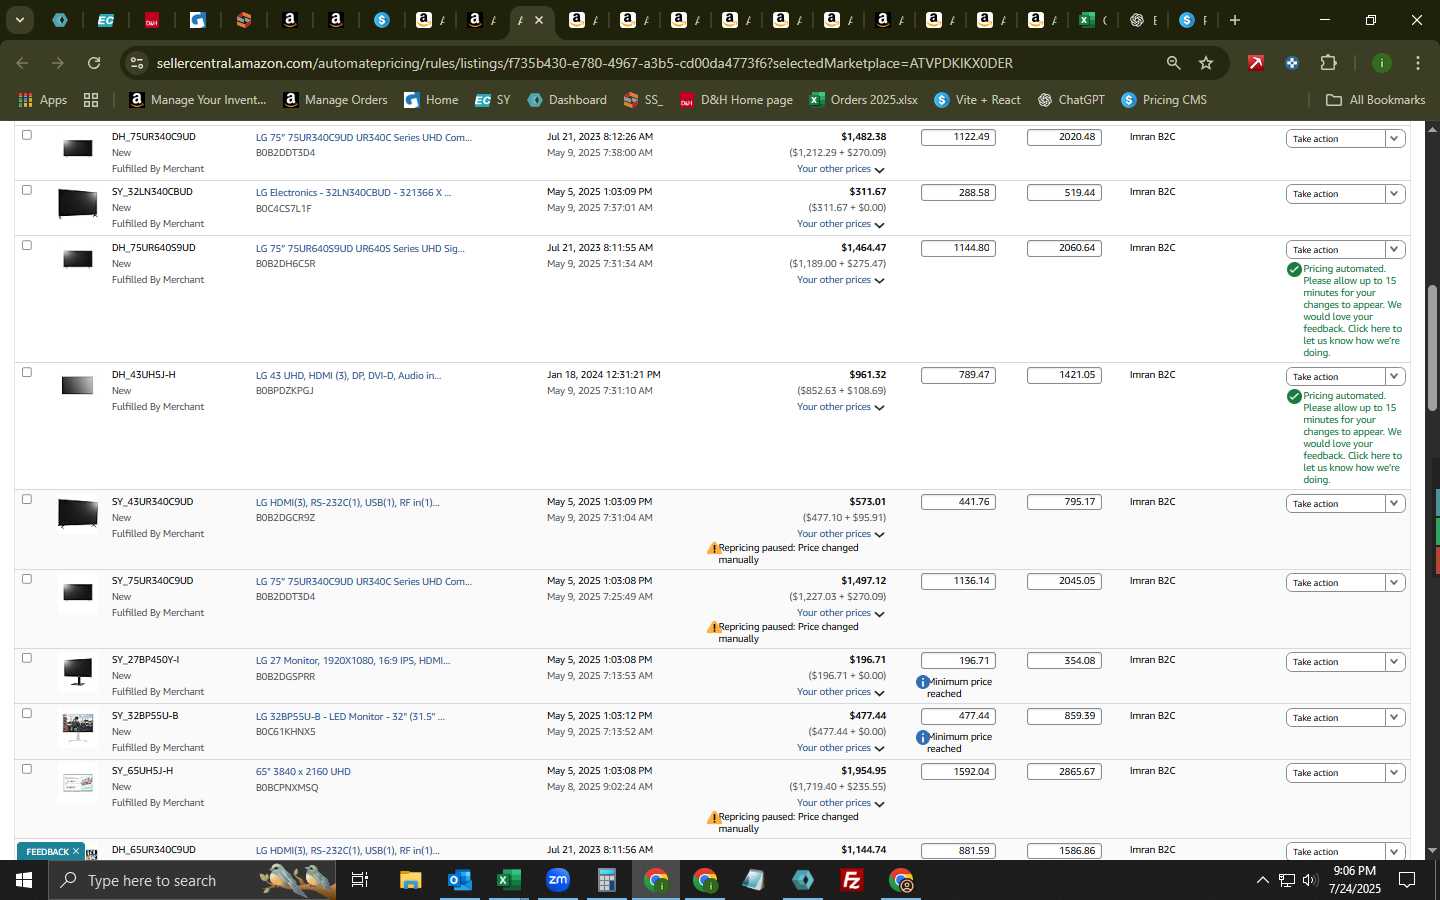
Task: Open the Pricing CMS bookmark
Action: click(1164, 100)
